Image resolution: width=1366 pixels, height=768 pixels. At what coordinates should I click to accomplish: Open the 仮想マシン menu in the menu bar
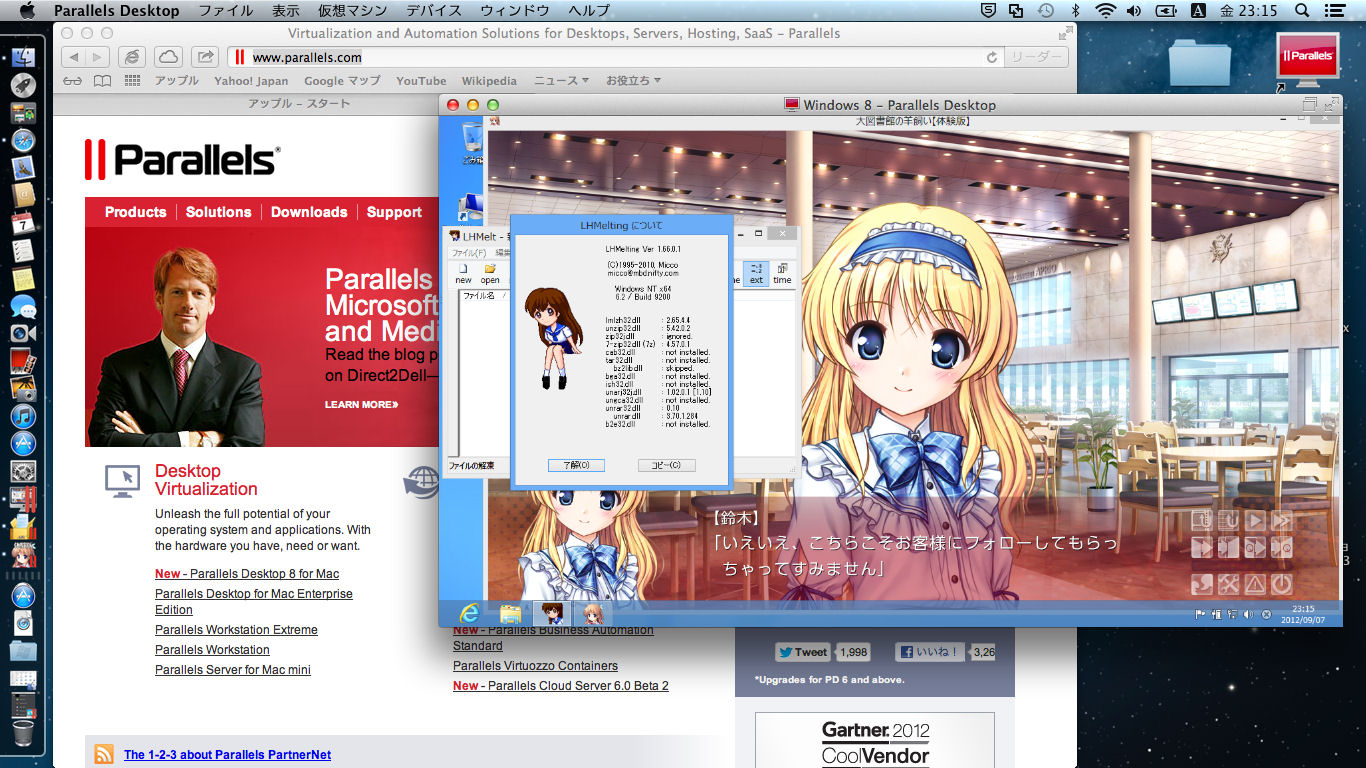click(352, 11)
